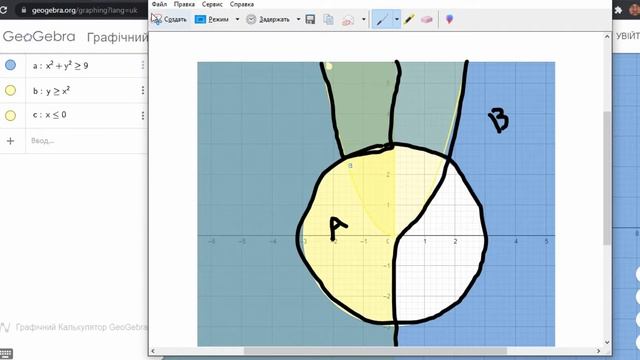640x360 pixels.
Task: Toggle visibility circle of inequality a
Action: [x=11, y=65]
